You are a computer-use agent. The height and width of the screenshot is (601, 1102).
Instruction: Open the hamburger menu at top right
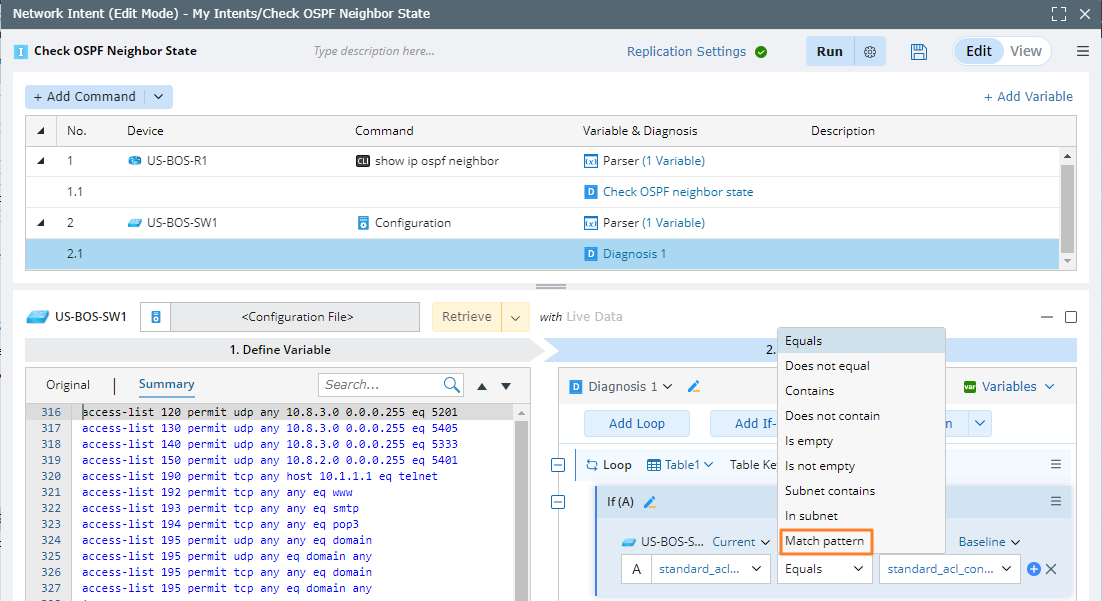[1083, 52]
